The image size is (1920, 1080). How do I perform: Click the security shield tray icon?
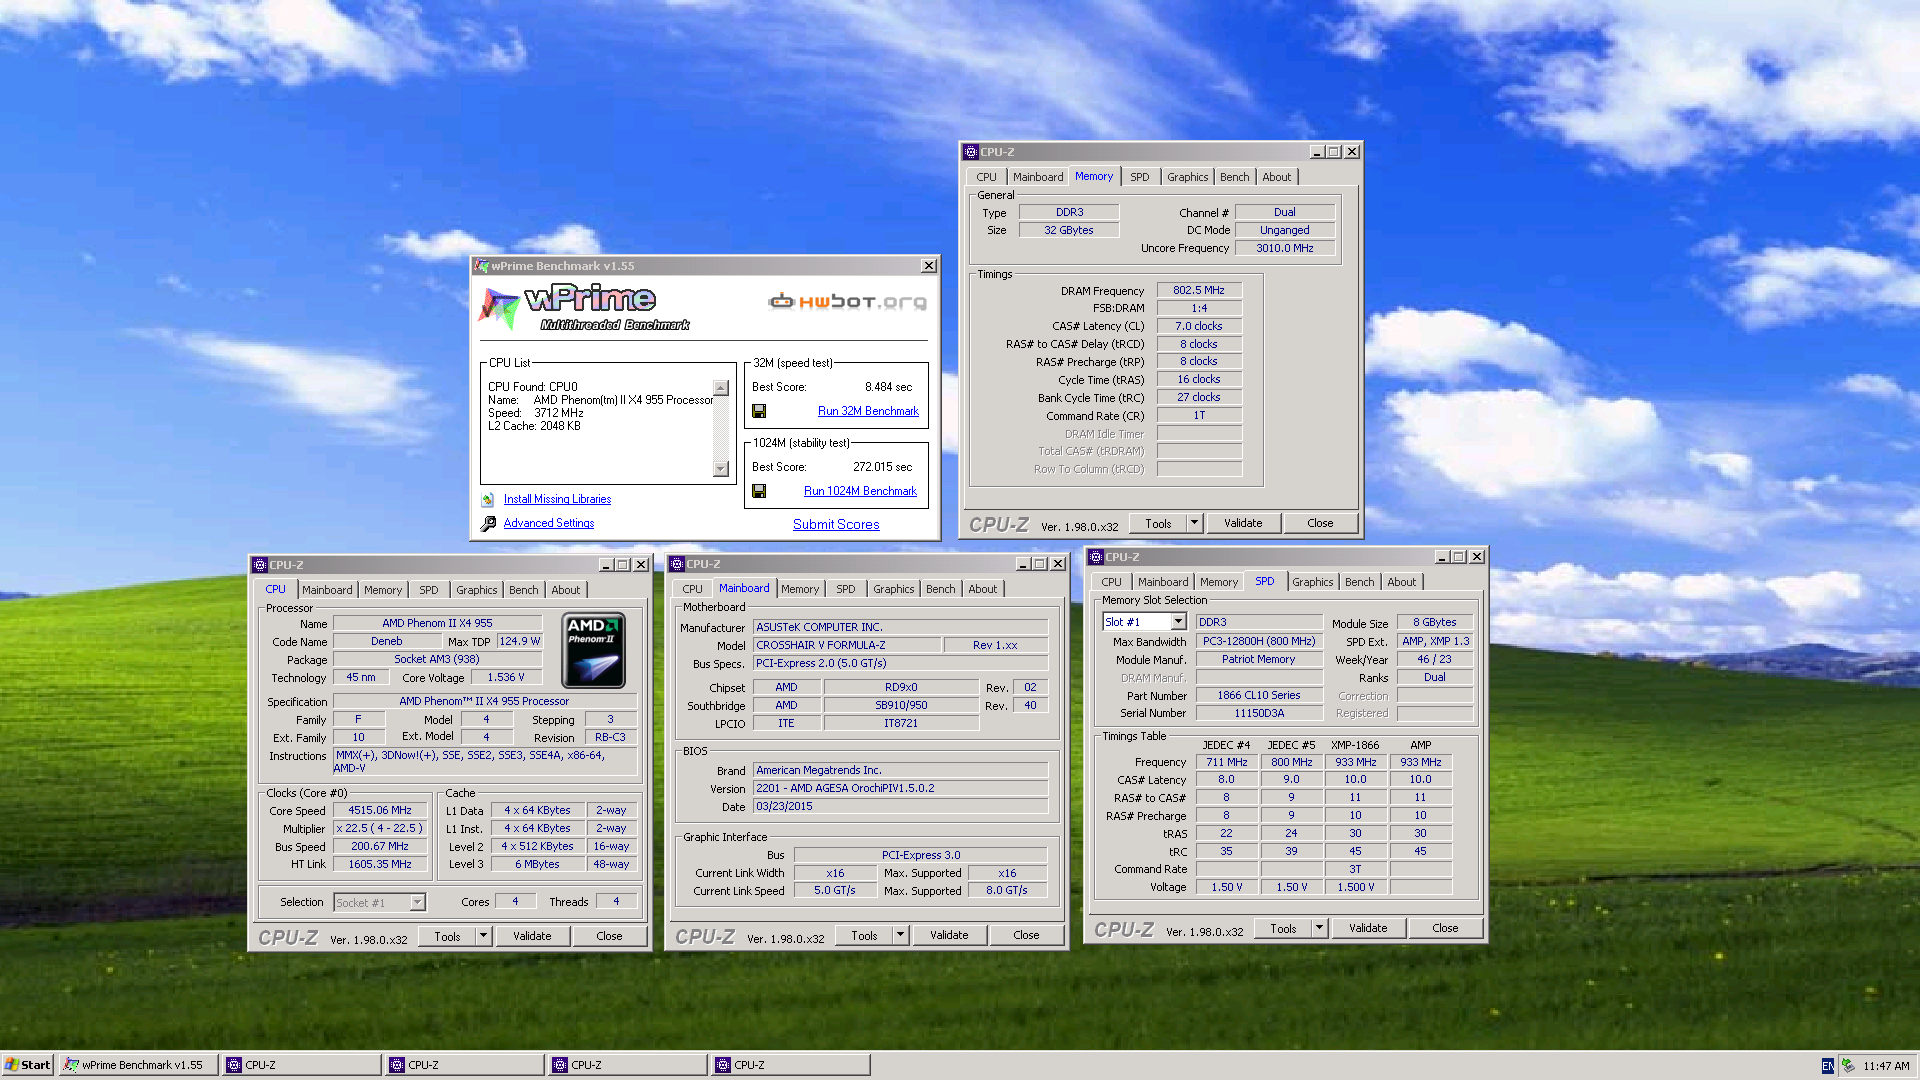click(x=1848, y=1066)
